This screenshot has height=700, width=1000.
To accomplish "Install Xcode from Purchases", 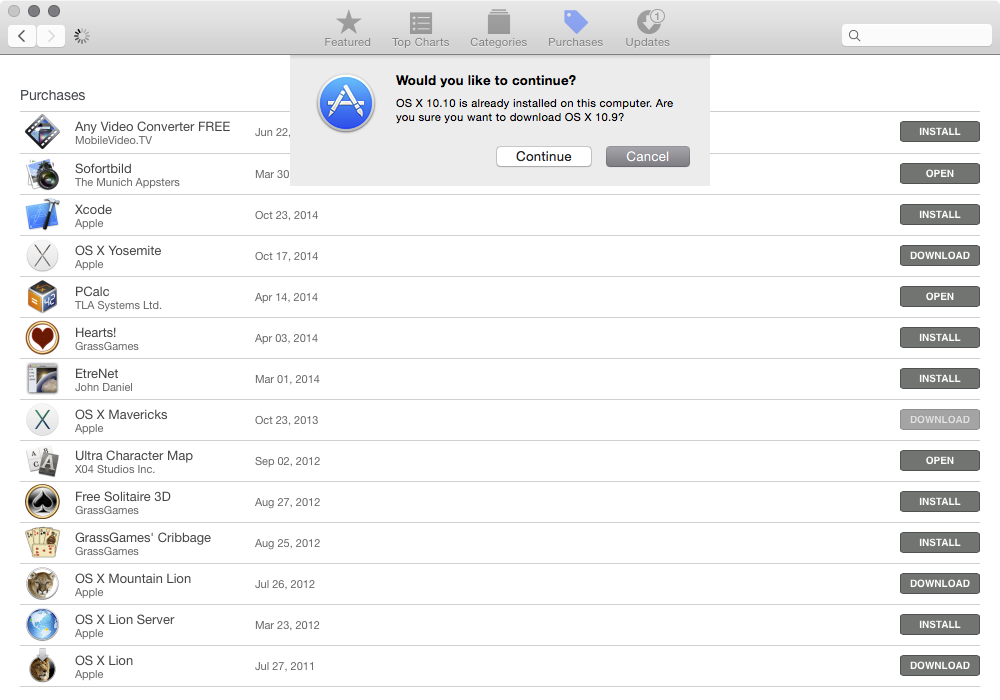I will point(939,214).
